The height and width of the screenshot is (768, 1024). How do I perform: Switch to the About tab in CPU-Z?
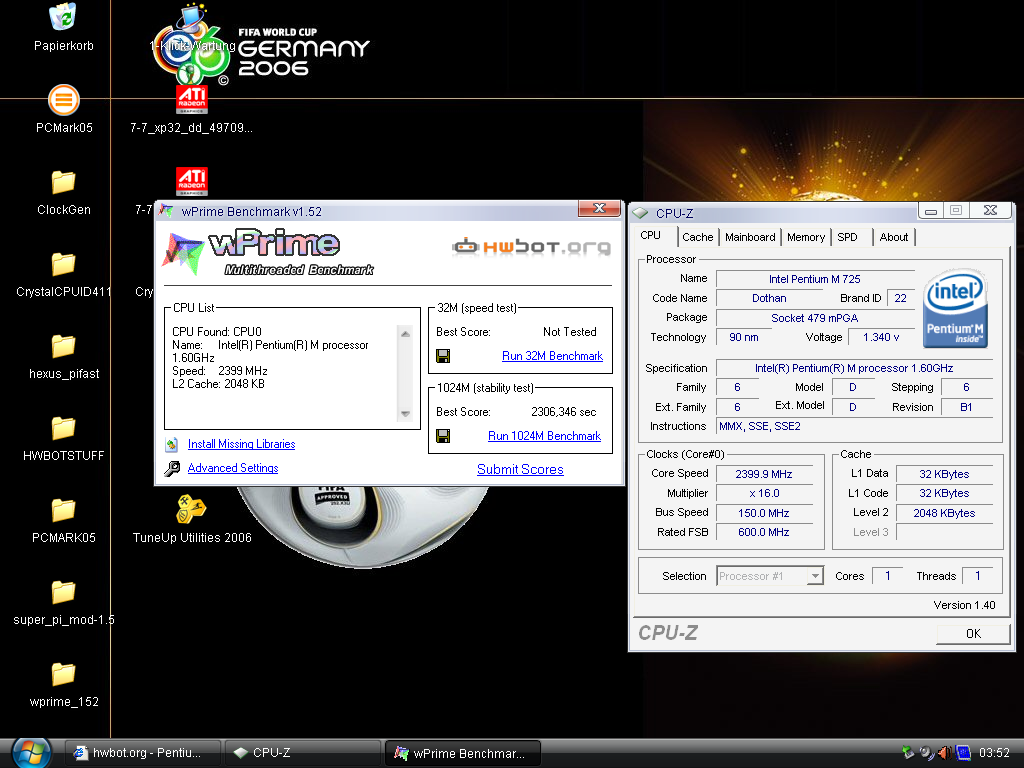click(893, 237)
